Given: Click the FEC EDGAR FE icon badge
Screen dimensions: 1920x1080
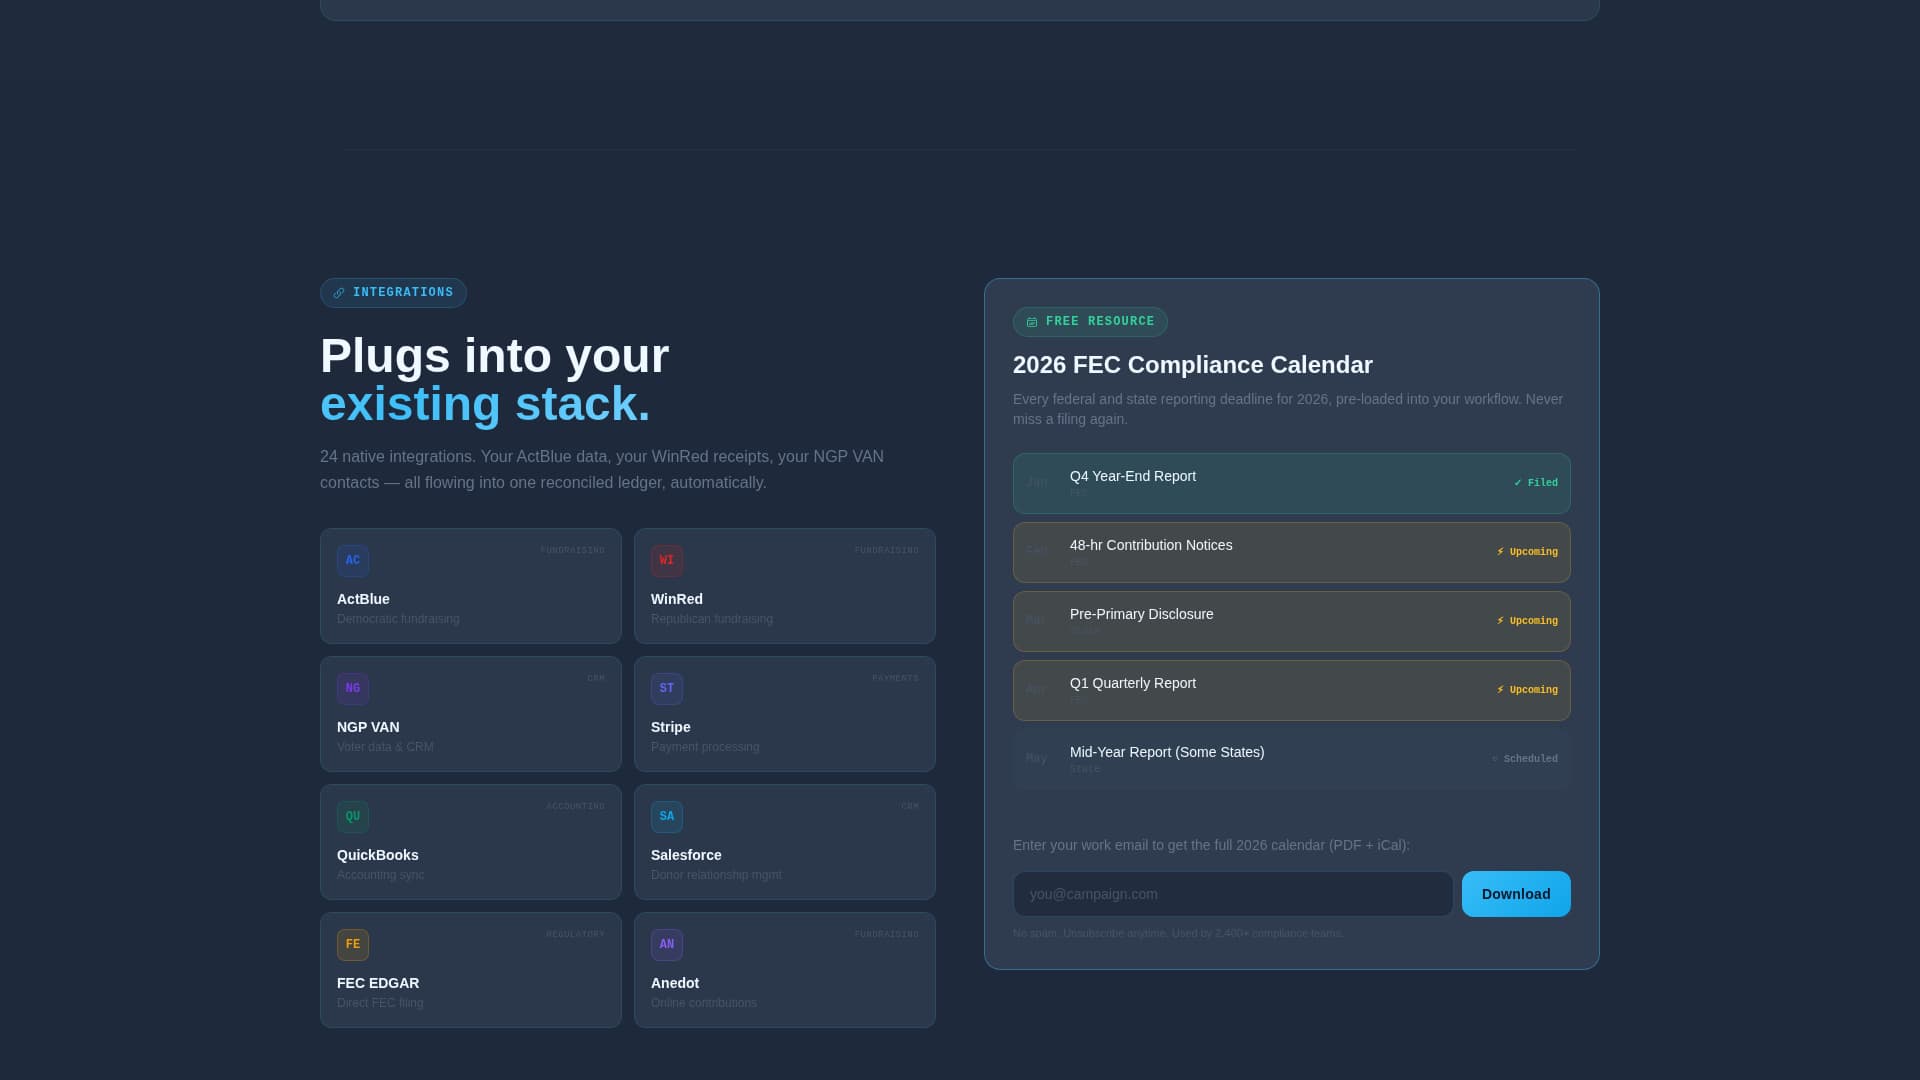Looking at the screenshot, I should click(353, 945).
